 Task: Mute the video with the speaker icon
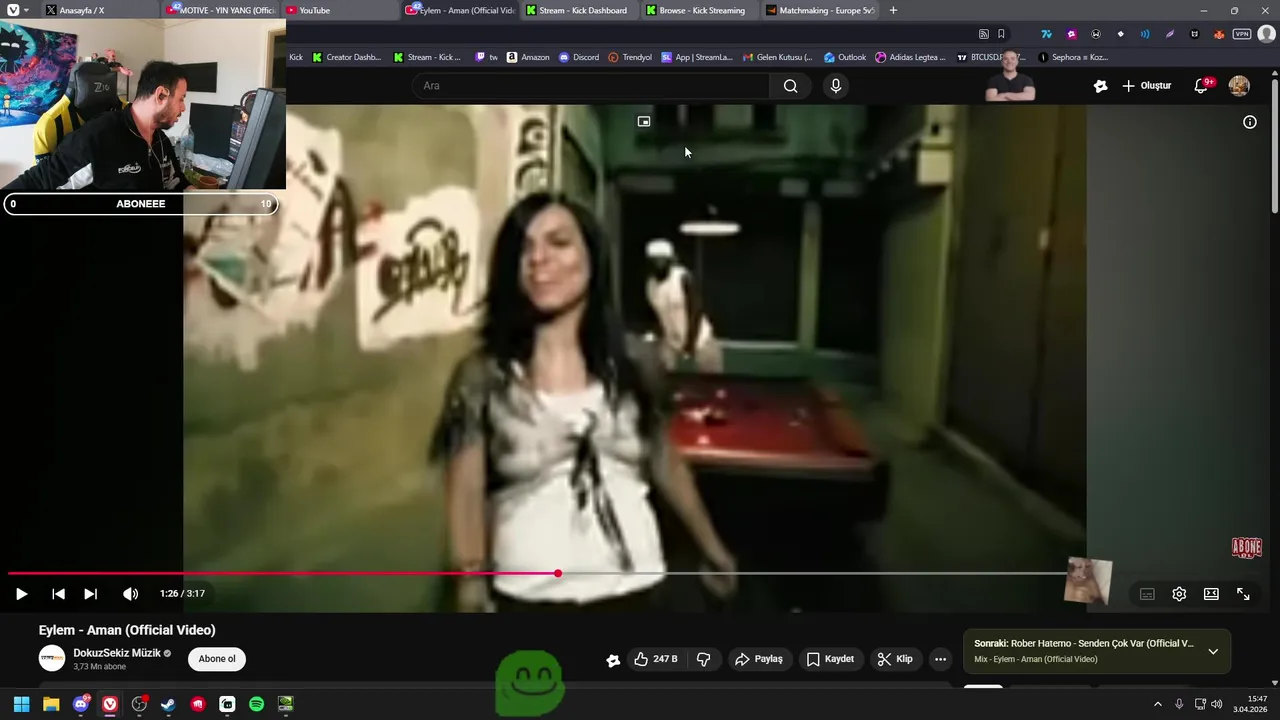pyautogui.click(x=130, y=594)
